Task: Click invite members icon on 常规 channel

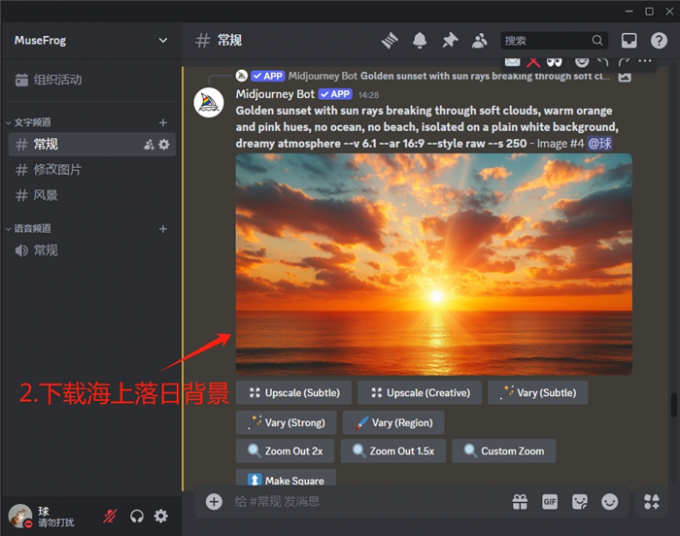Action: click(x=149, y=144)
